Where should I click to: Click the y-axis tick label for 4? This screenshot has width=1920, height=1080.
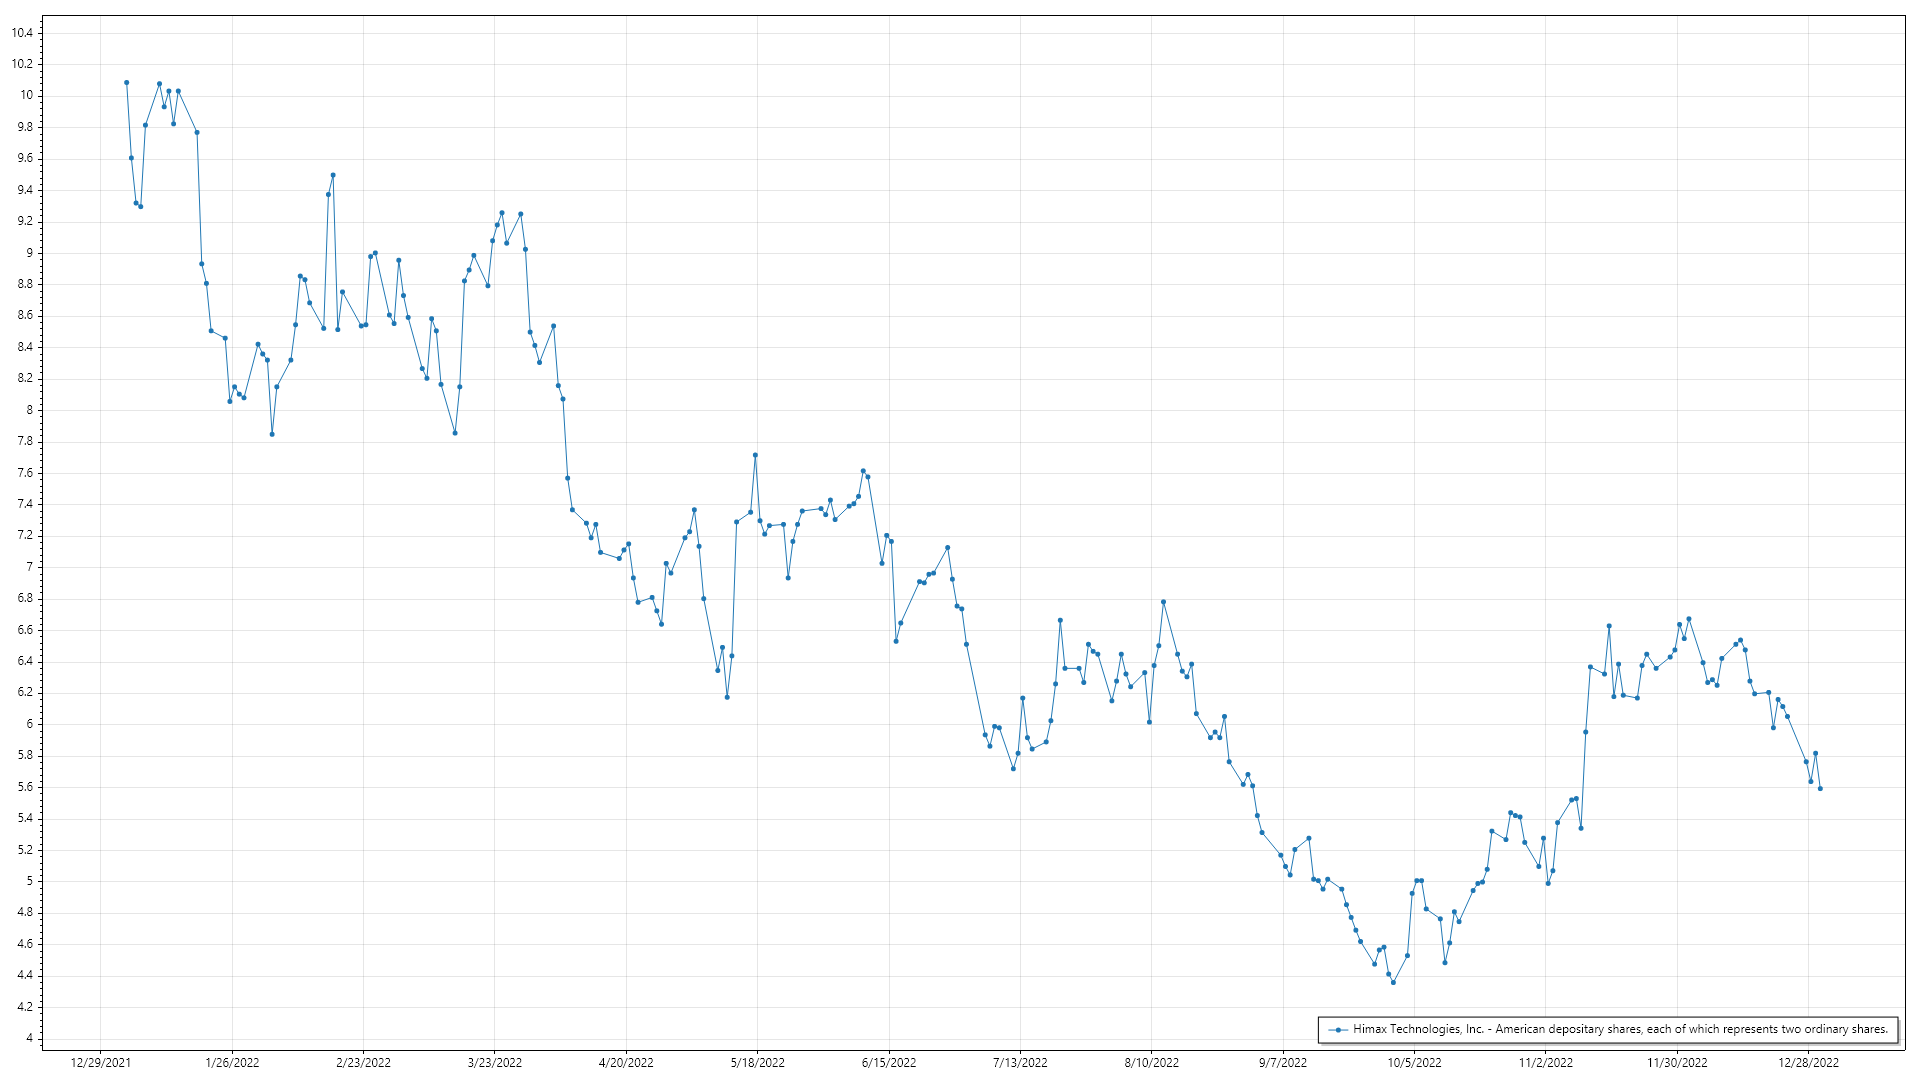click(30, 1038)
